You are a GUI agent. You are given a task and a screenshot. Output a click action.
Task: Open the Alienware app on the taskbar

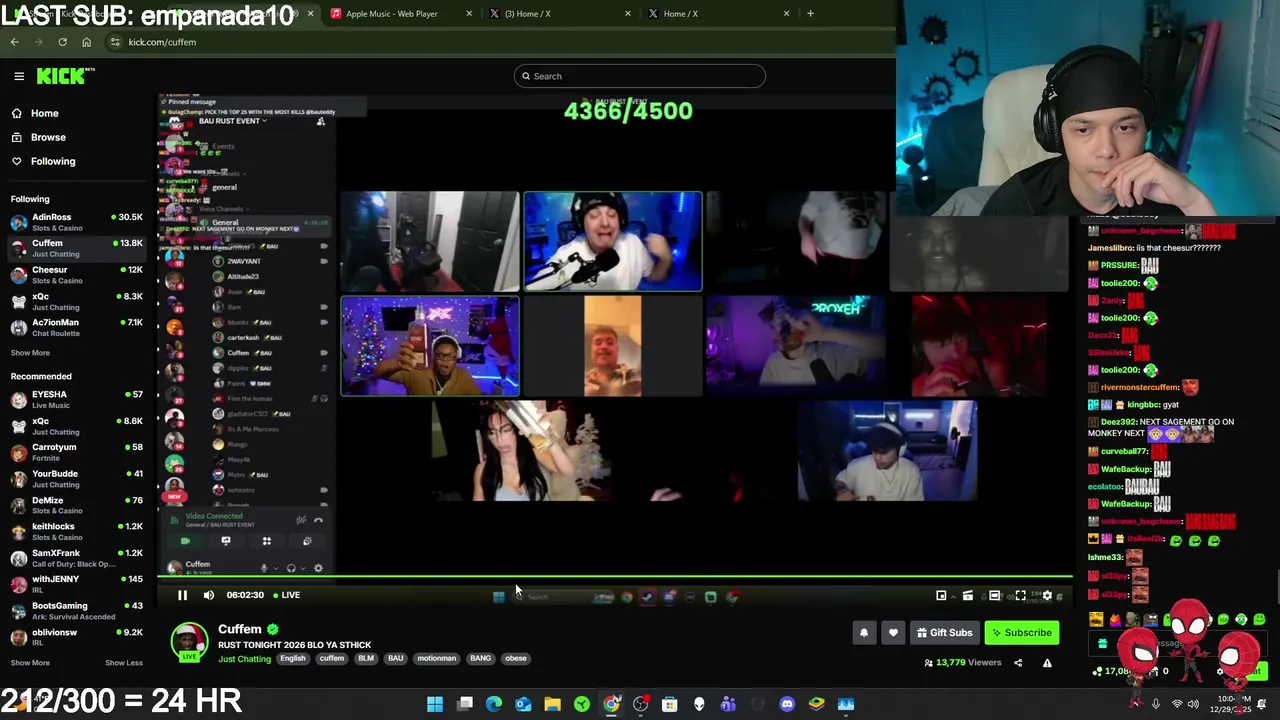(x=699, y=704)
